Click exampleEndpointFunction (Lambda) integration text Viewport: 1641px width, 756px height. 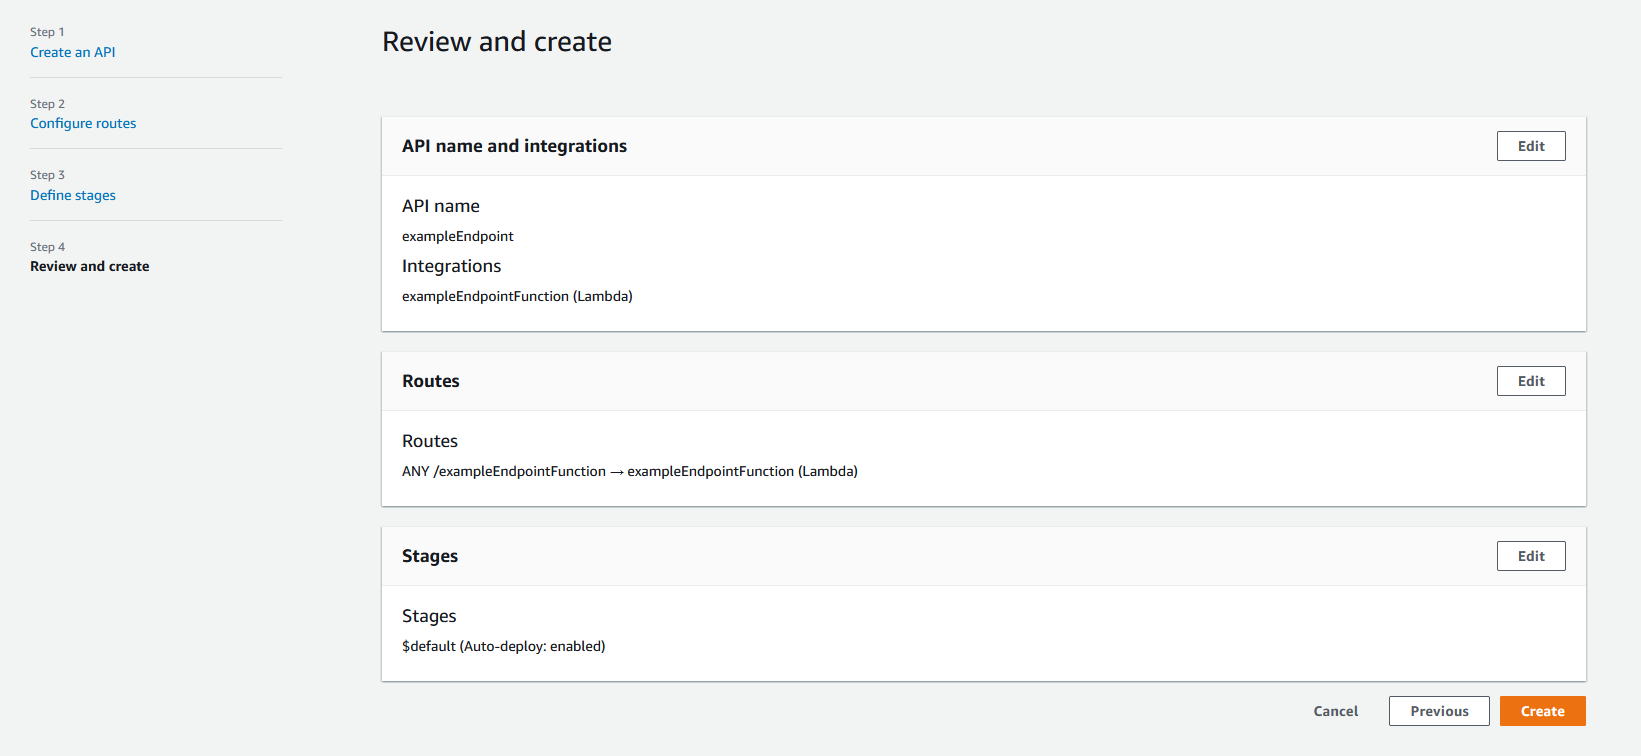[517, 296]
